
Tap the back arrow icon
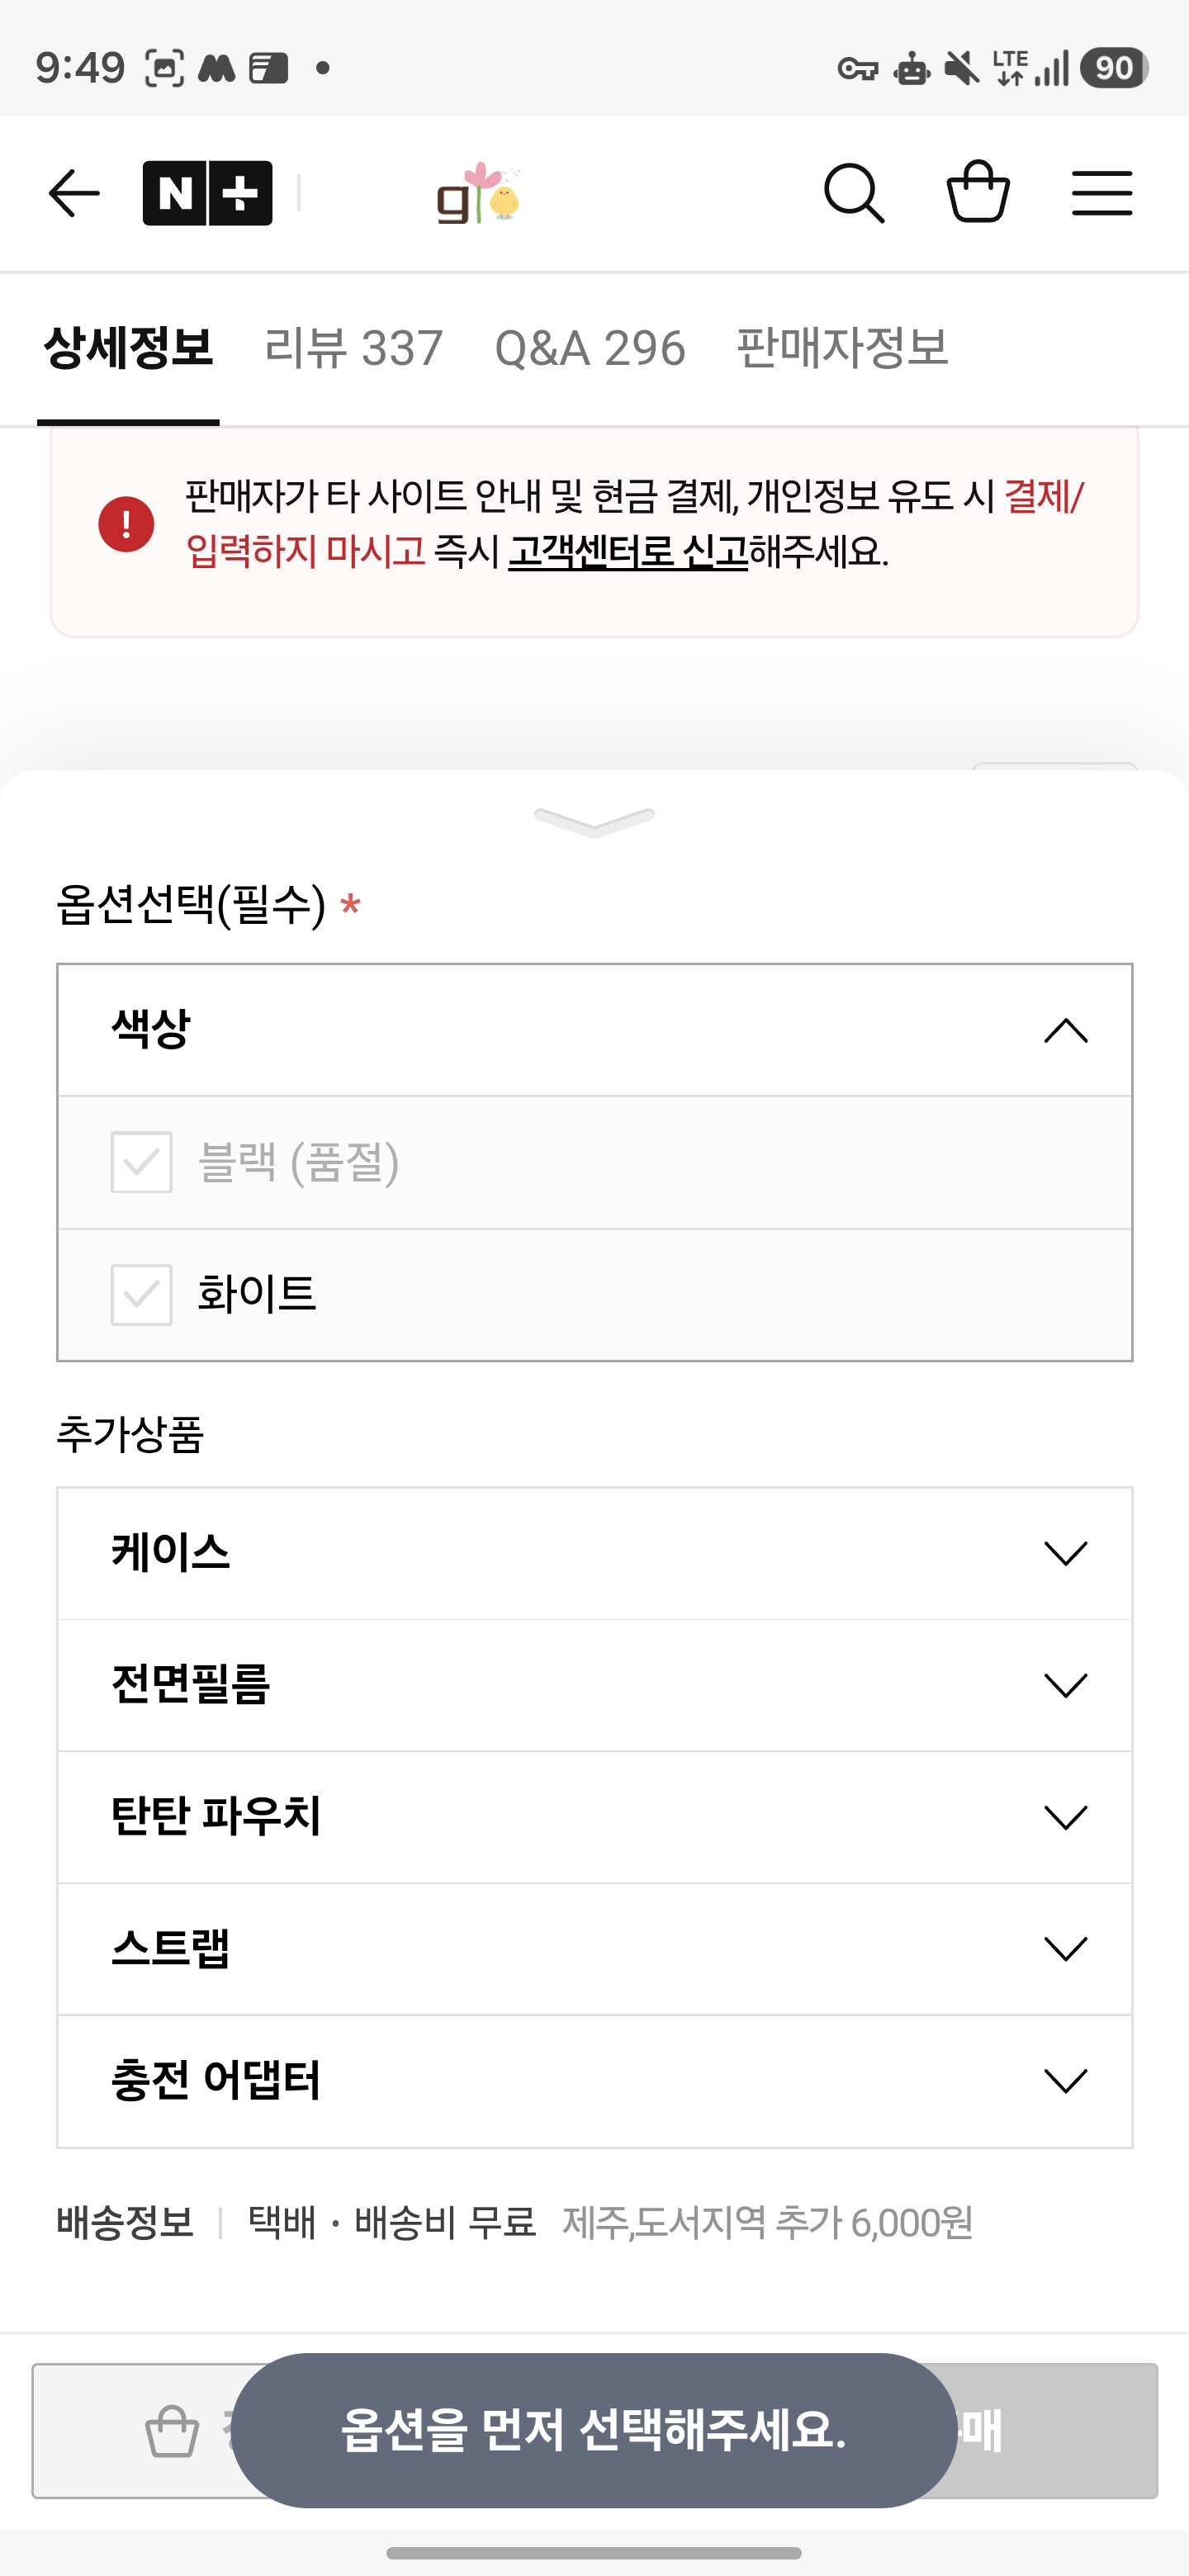74,193
